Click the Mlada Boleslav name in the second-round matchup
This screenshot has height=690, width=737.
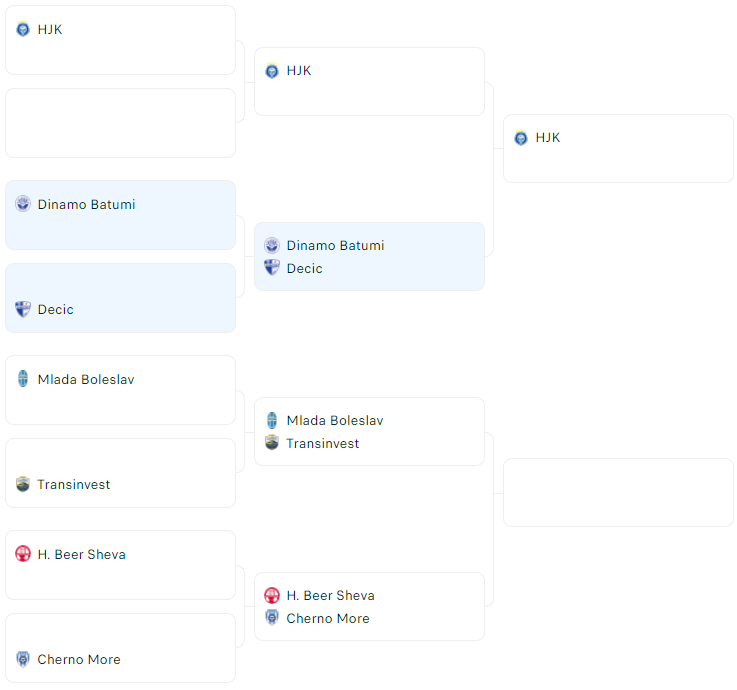(335, 420)
